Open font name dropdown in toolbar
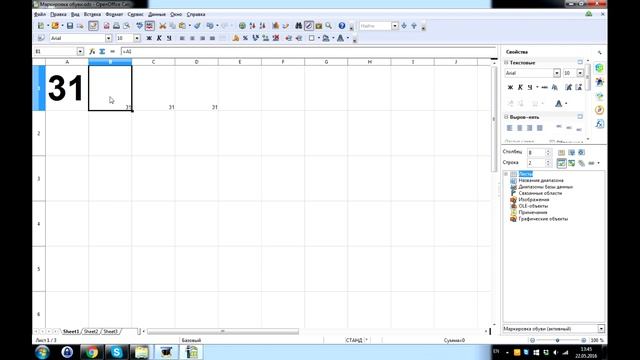 coord(109,38)
